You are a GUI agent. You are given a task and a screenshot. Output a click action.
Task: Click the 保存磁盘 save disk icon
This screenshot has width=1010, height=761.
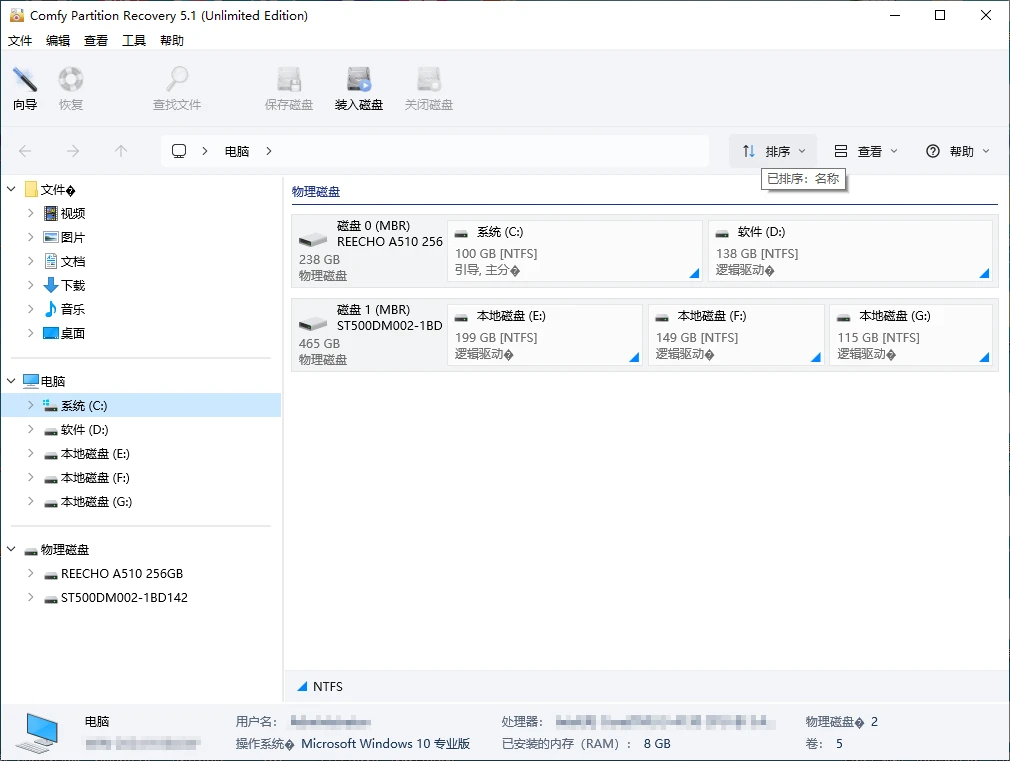click(x=288, y=87)
